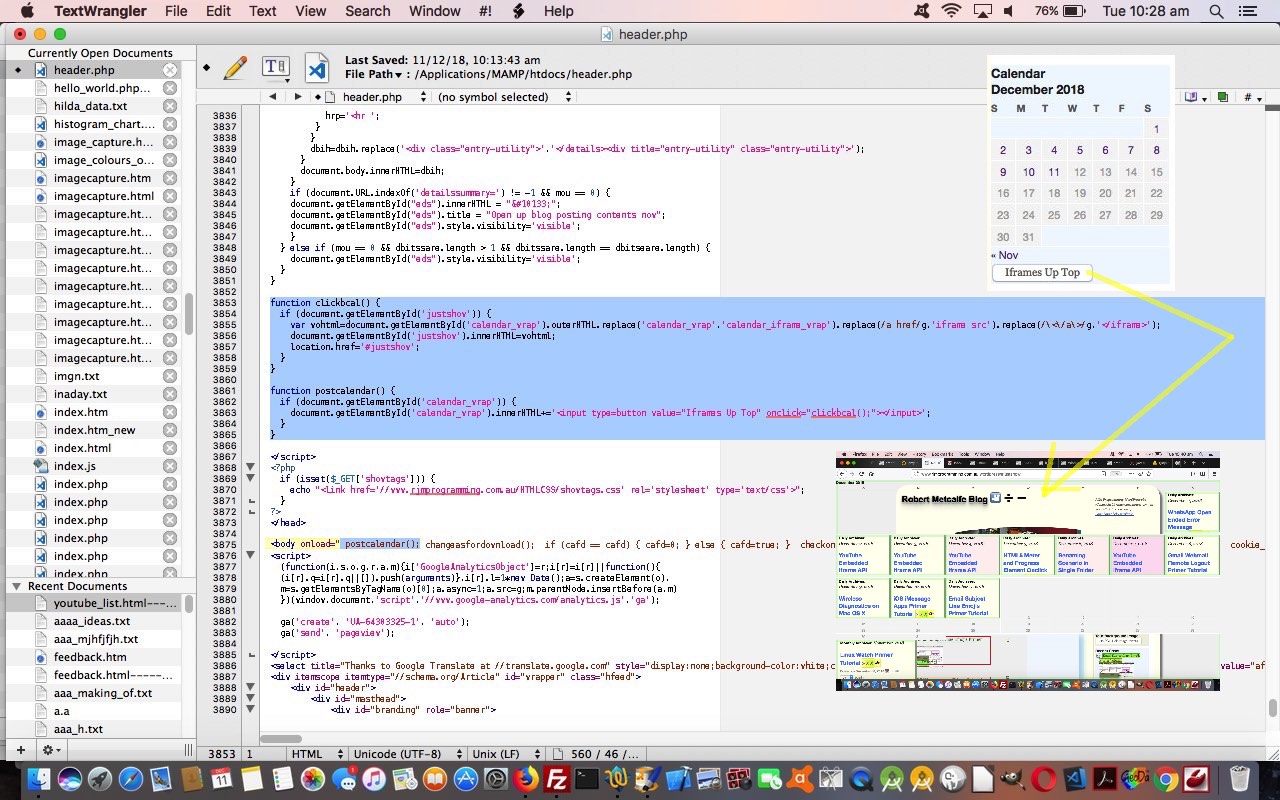Open the gear action menu in sidebar
The width and height of the screenshot is (1280, 800).
click(50, 749)
